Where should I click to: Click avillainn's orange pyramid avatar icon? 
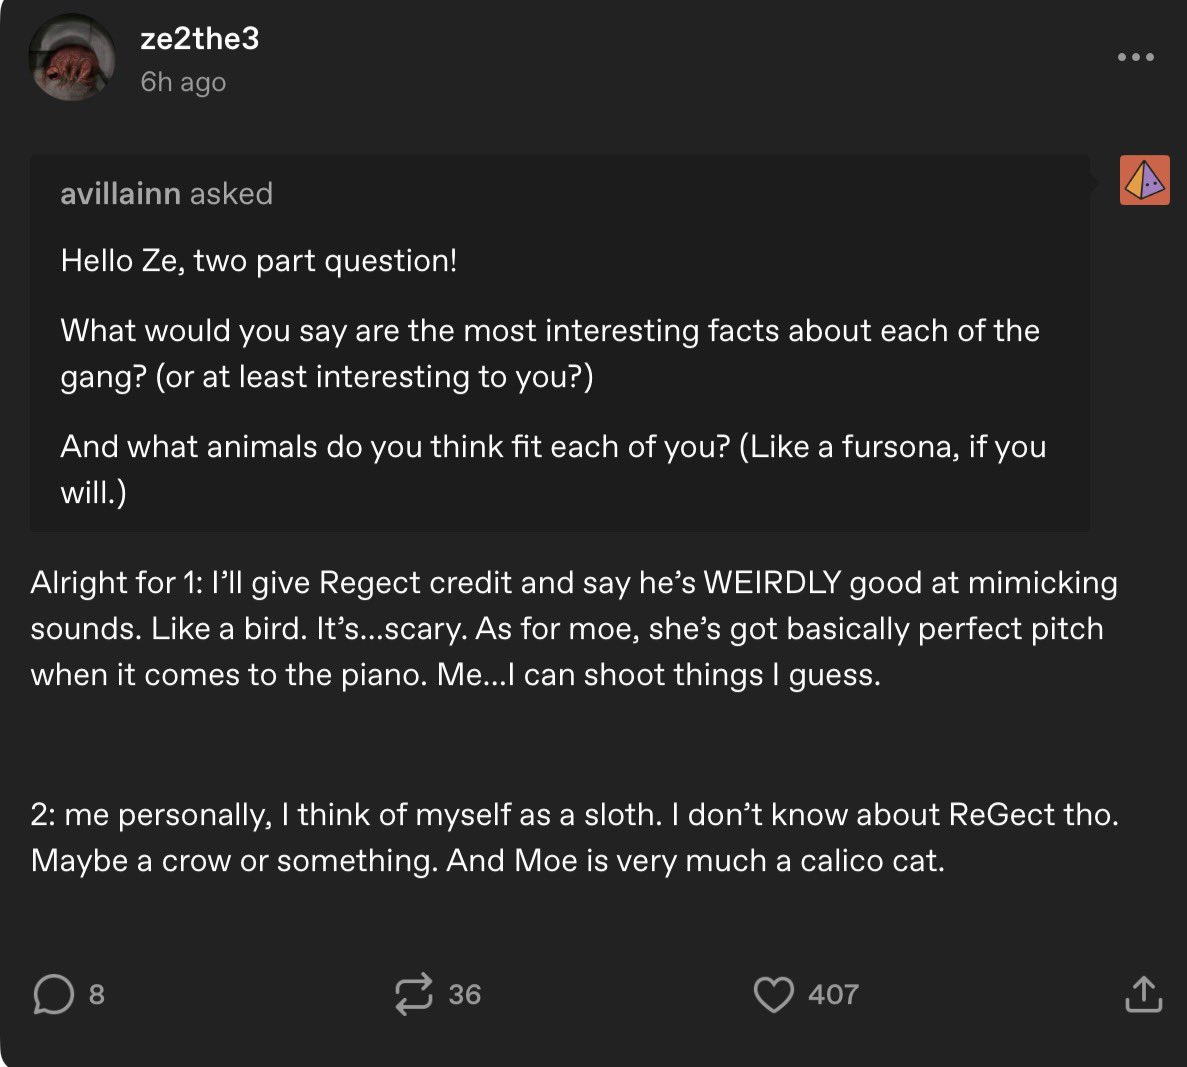tap(1144, 181)
